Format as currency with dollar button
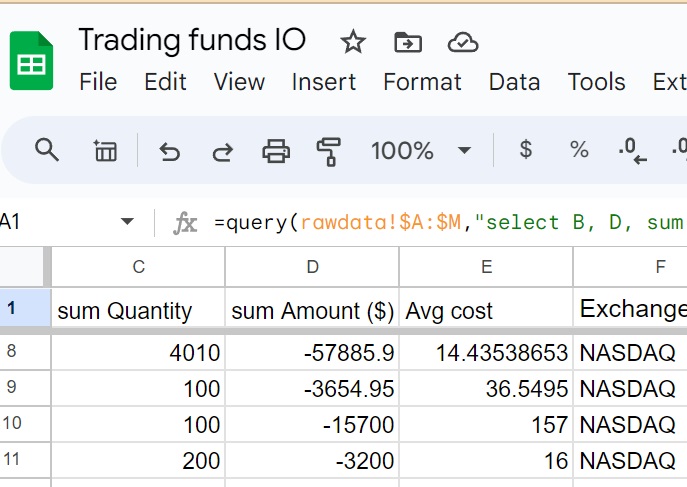Image resolution: width=687 pixels, height=487 pixels. coord(526,150)
